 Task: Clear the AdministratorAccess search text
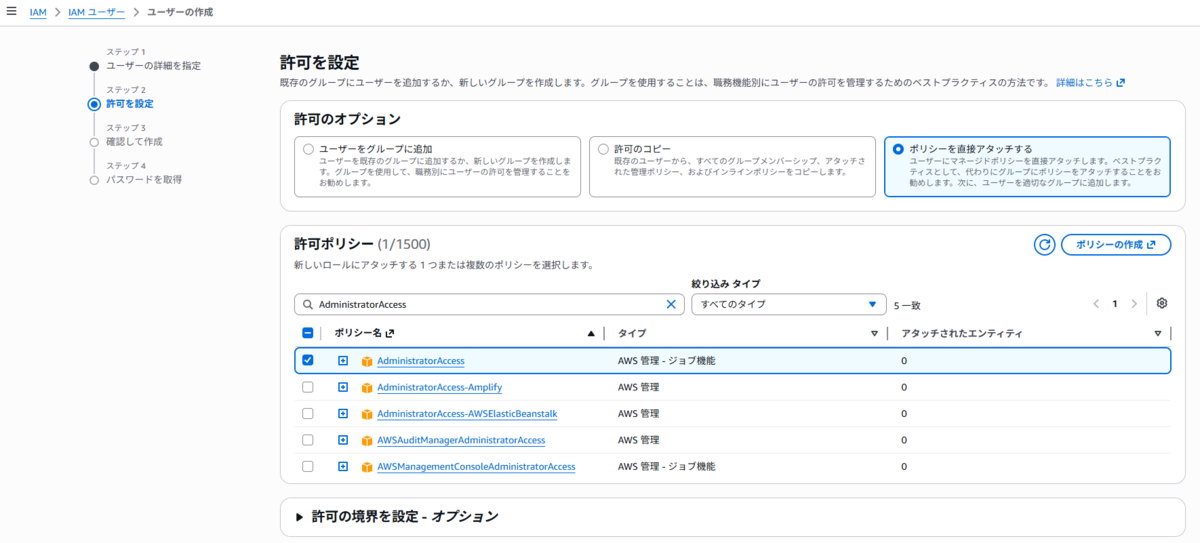click(671, 304)
